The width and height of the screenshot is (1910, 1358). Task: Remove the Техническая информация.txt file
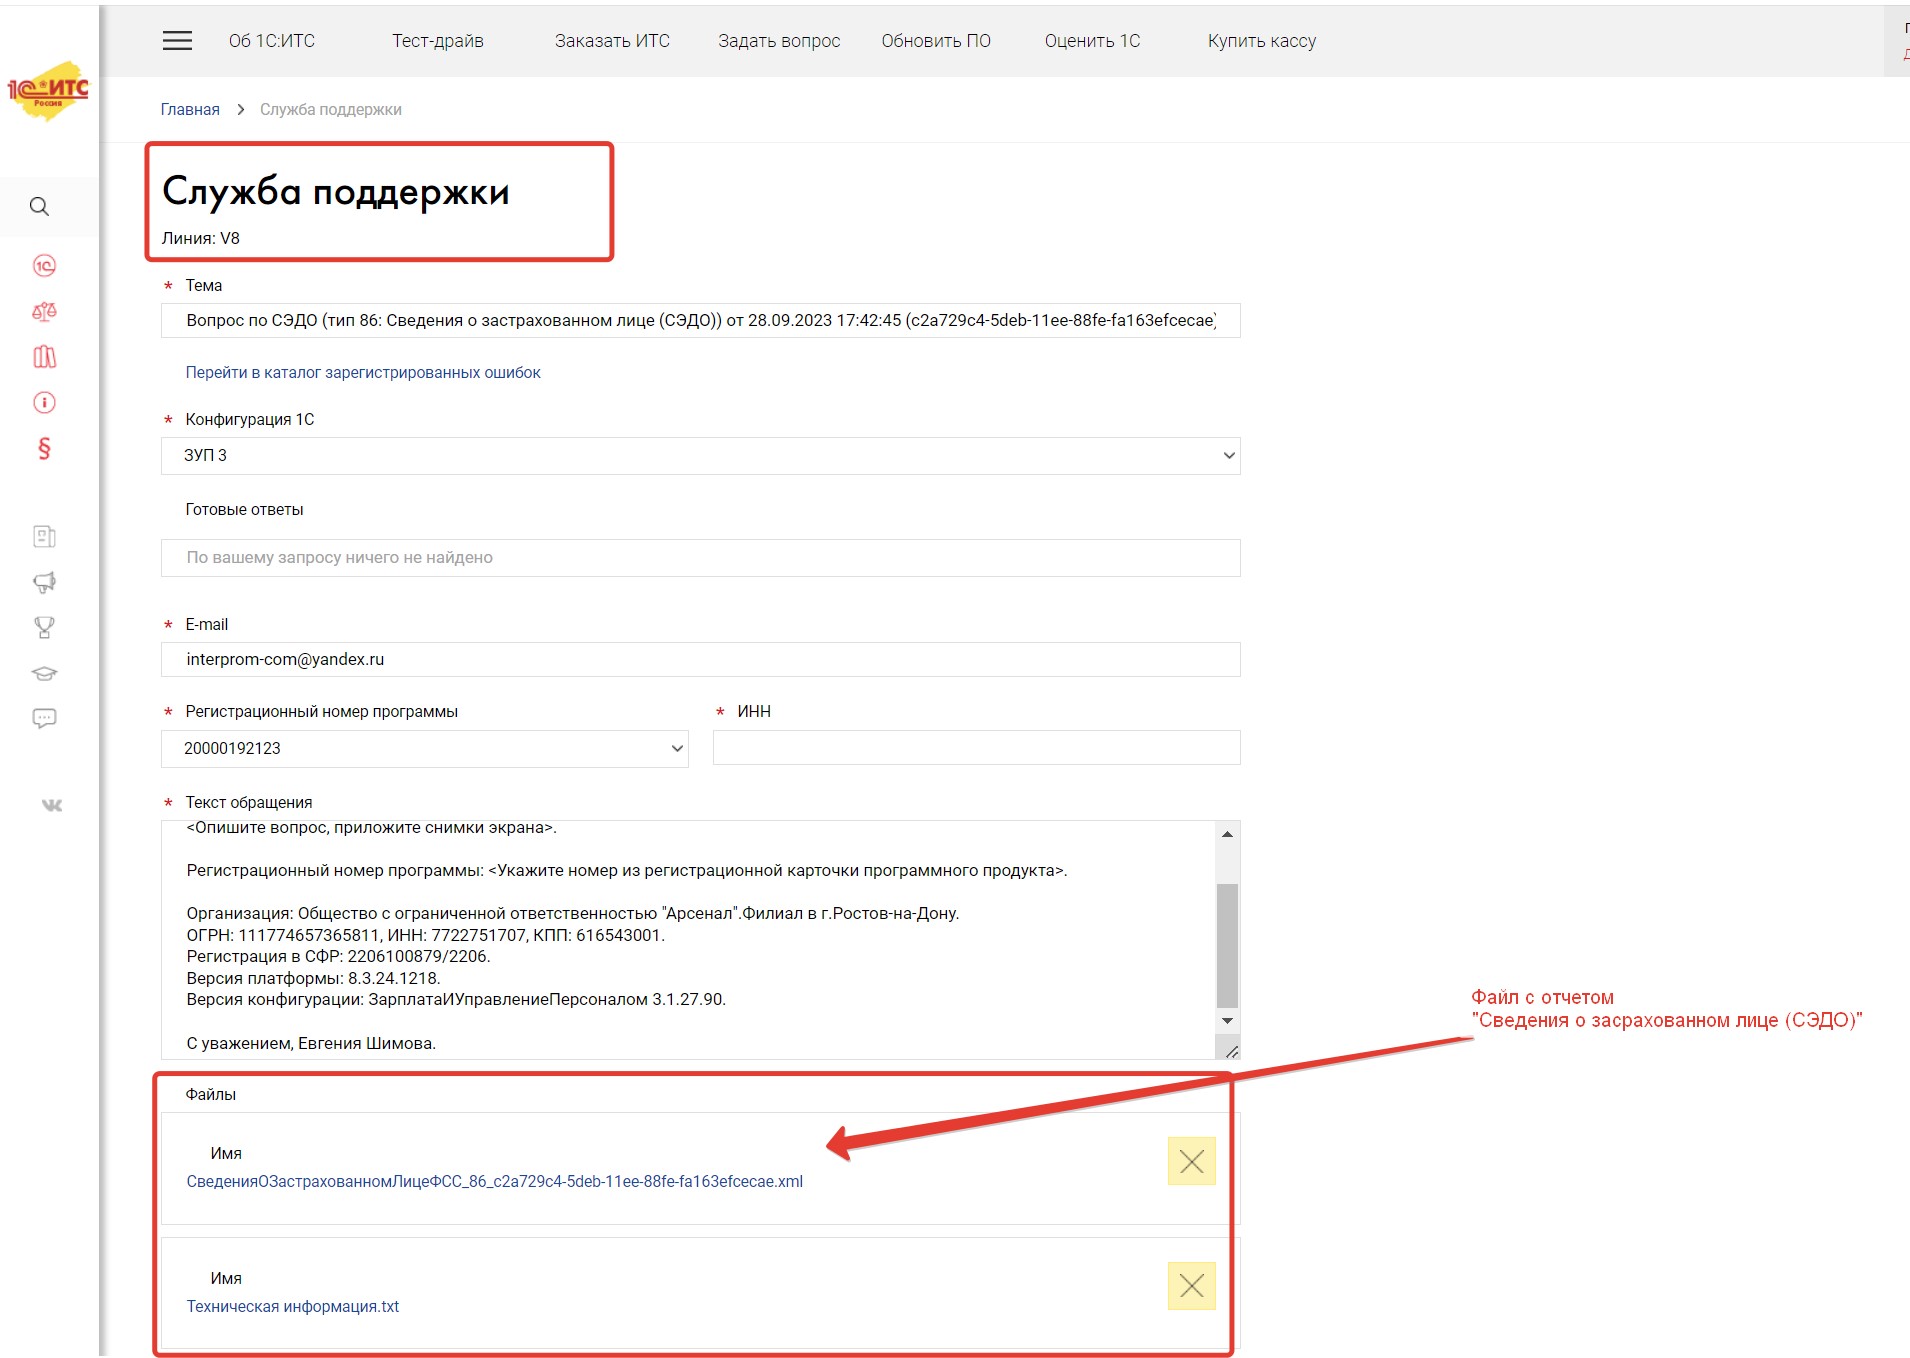coord(1192,1286)
